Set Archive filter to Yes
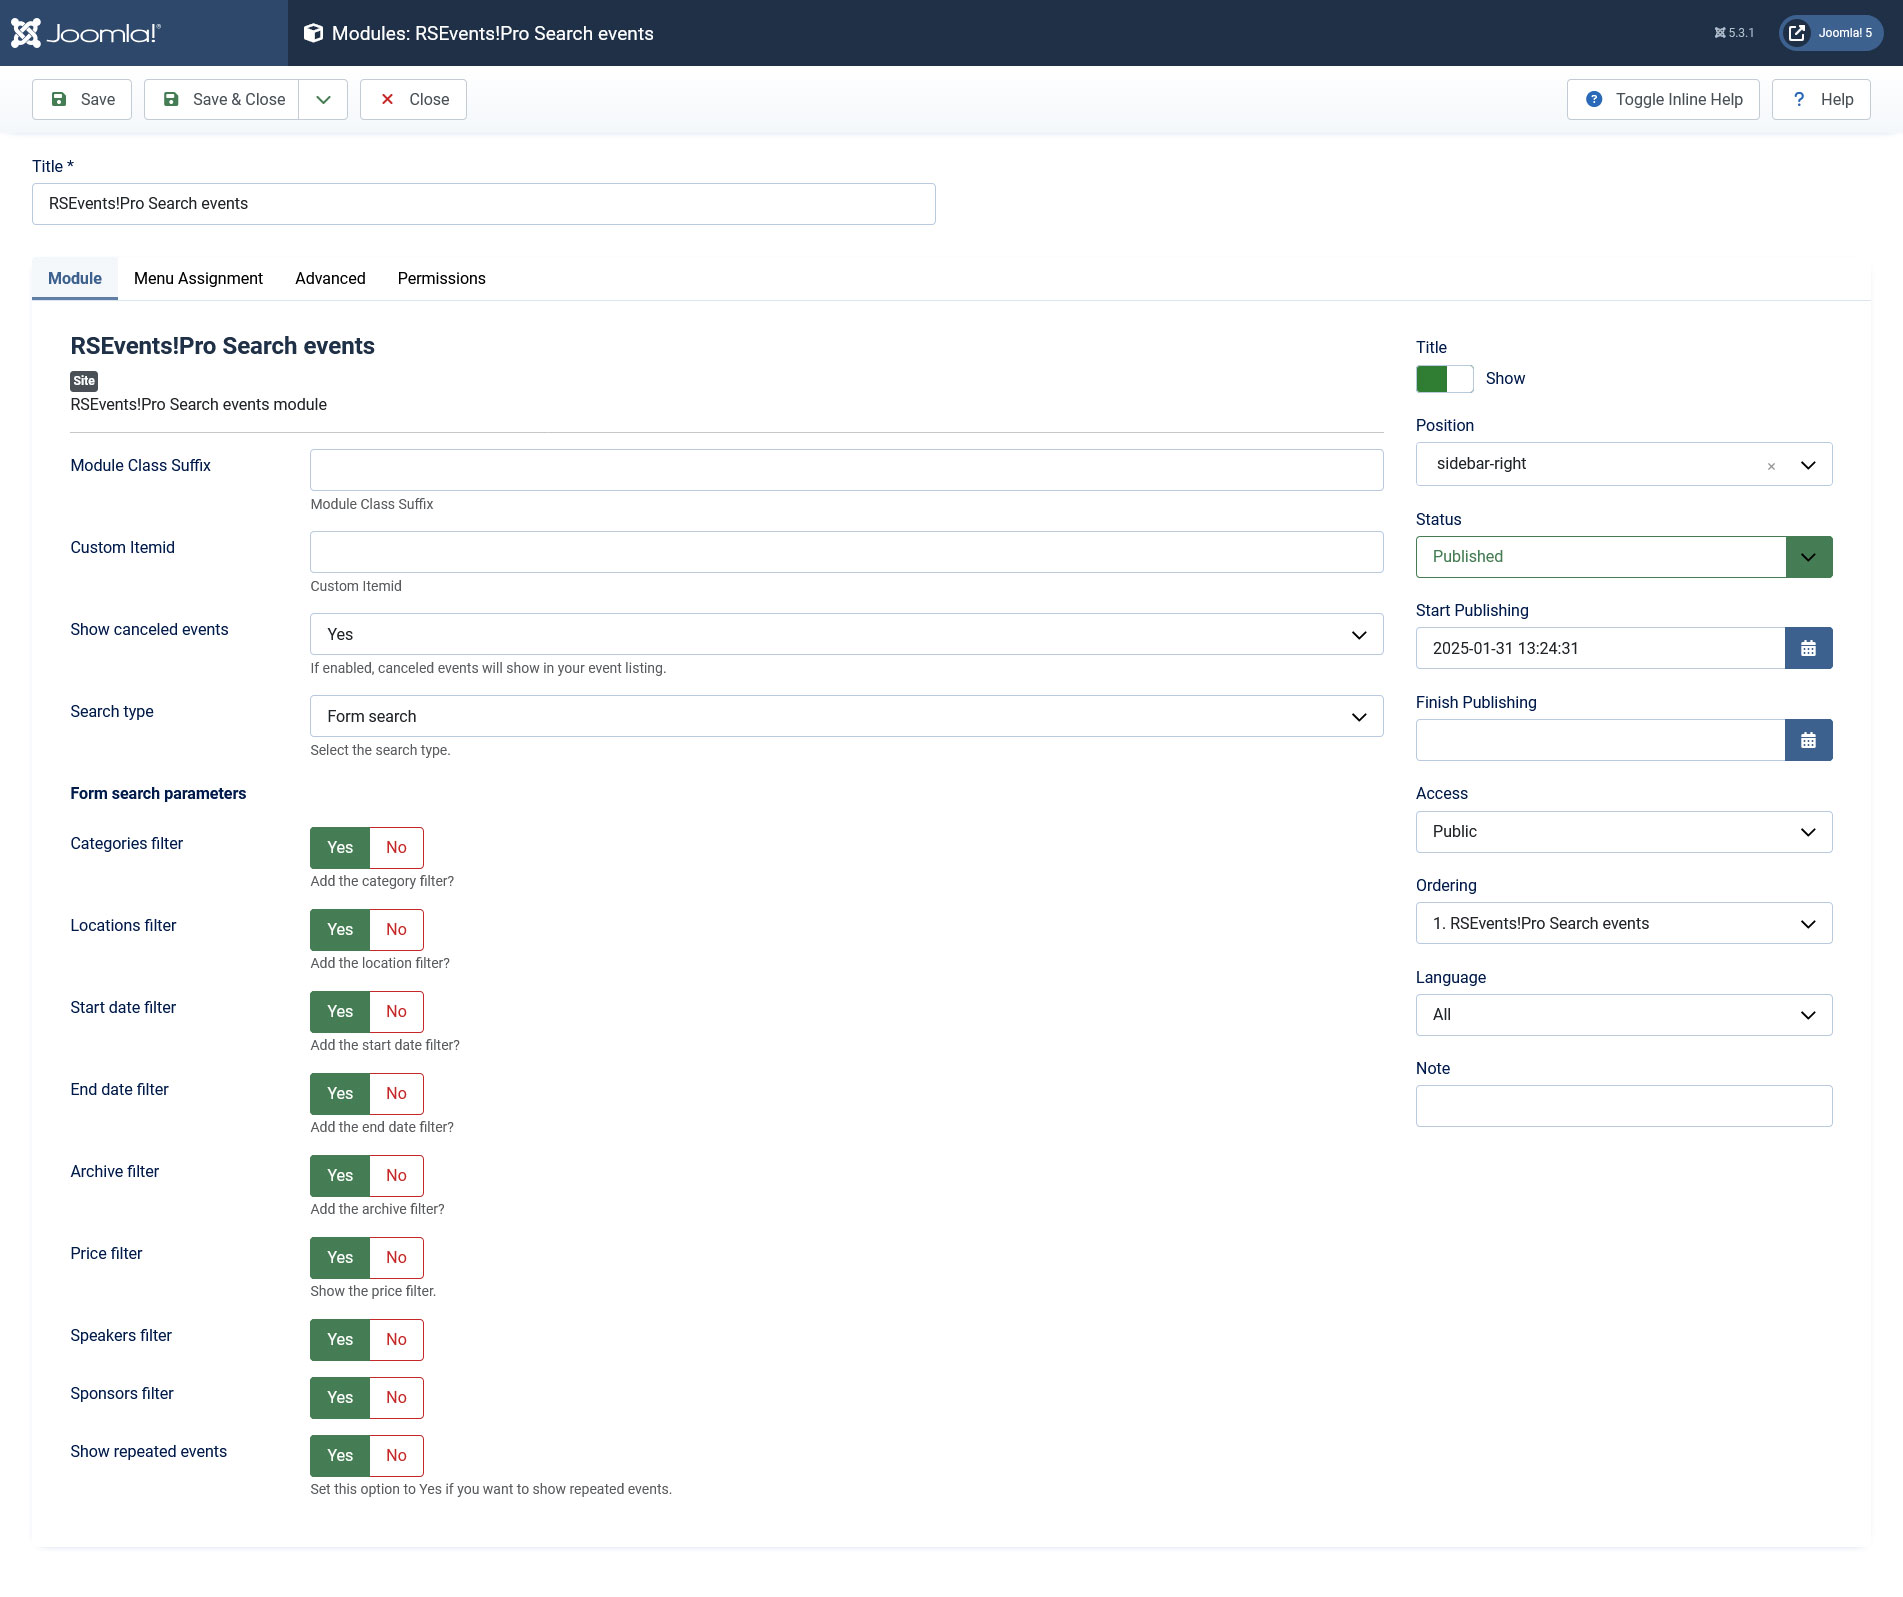Viewport: 1903px width, 1597px height. [340, 1176]
